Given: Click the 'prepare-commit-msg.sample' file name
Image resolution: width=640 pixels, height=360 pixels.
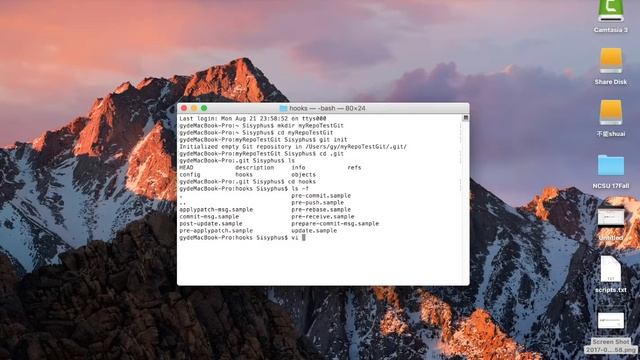Looking at the screenshot, I should coord(335,223).
